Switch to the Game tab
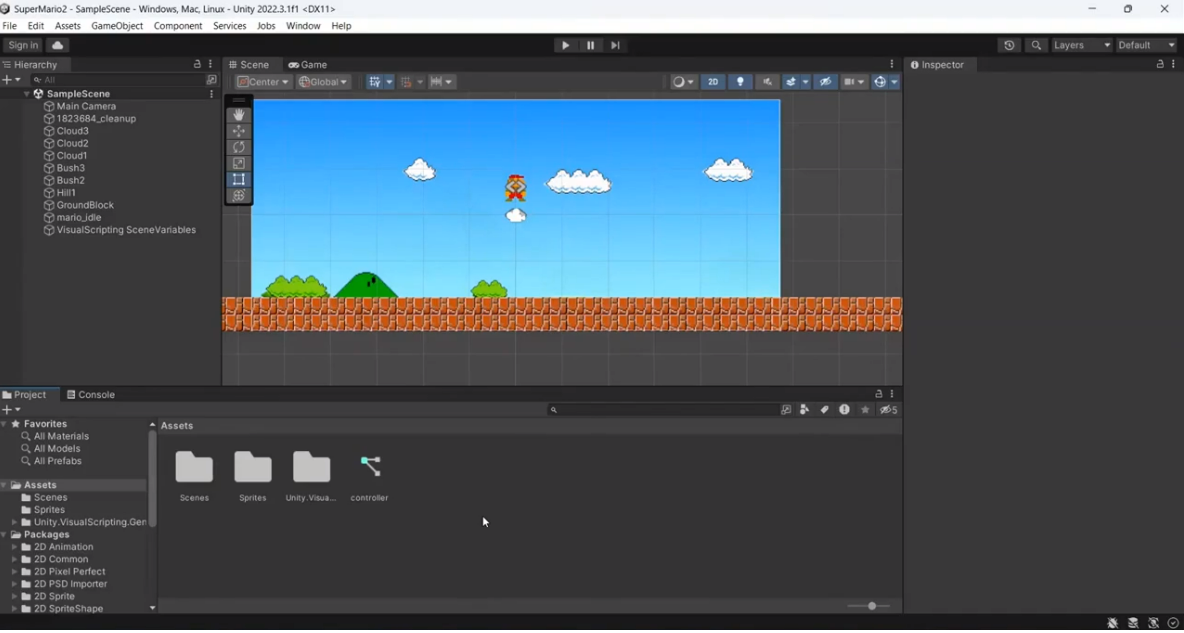This screenshot has height=633, width=1184. (x=307, y=65)
